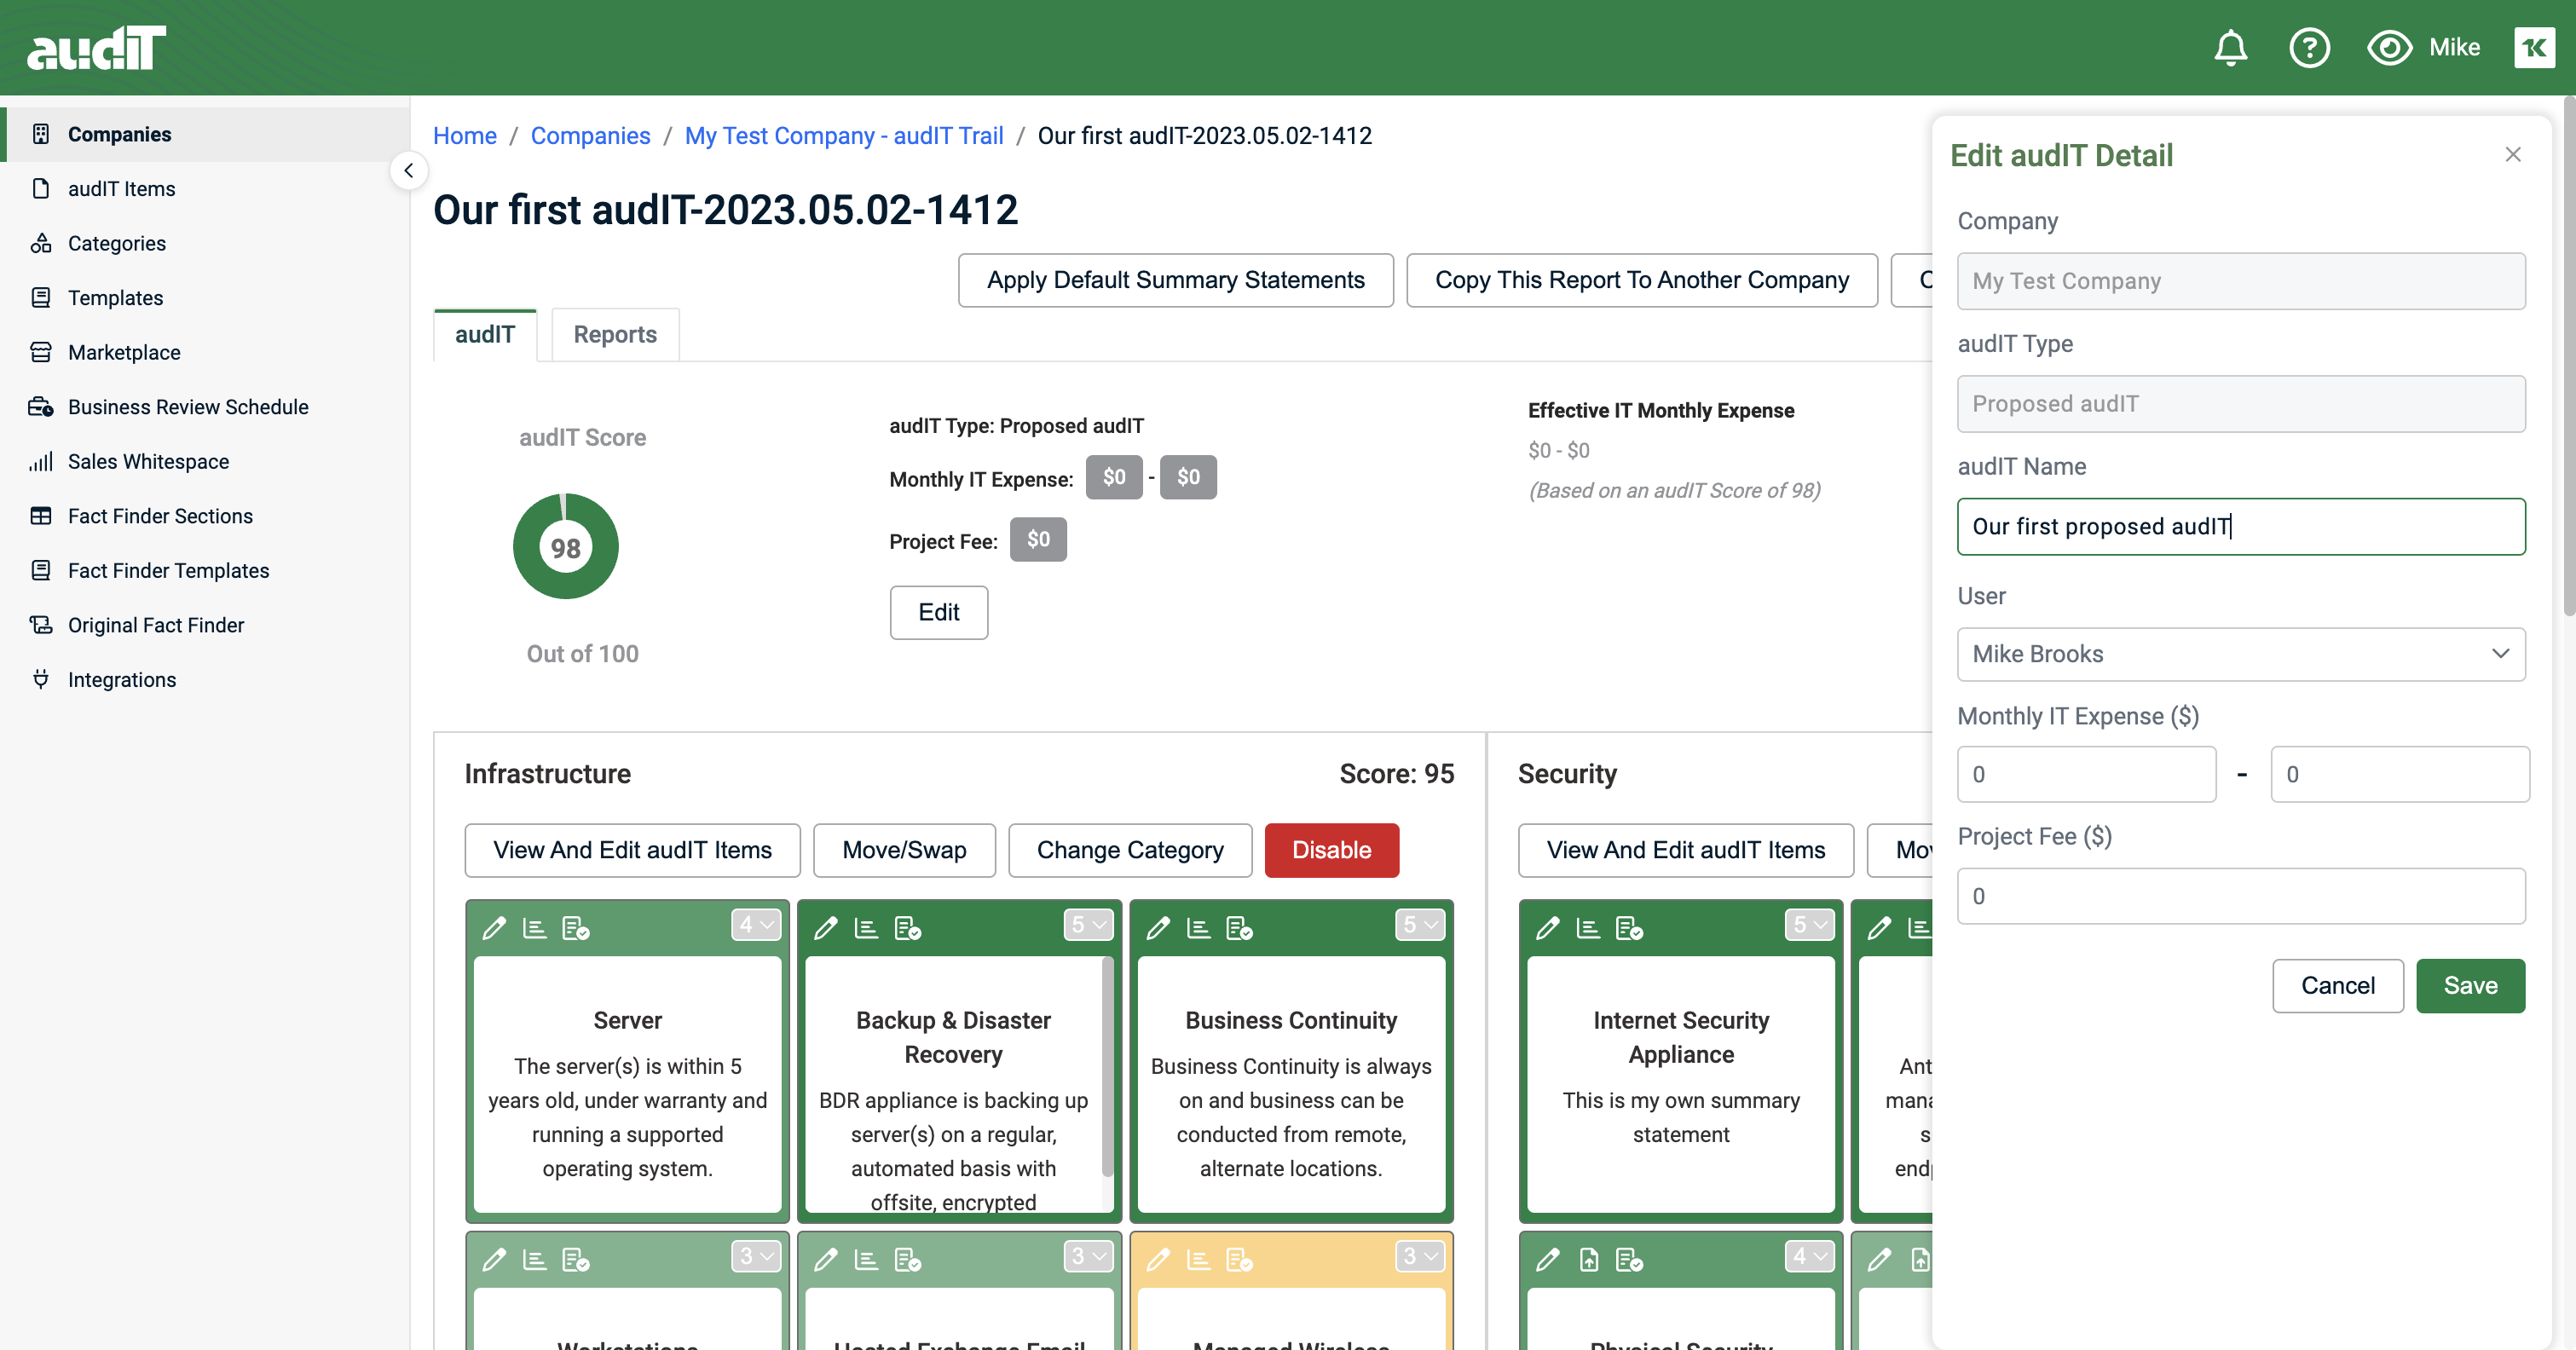Click the Sales Whitespace bar chart icon
The image size is (2576, 1350).
[x=41, y=461]
